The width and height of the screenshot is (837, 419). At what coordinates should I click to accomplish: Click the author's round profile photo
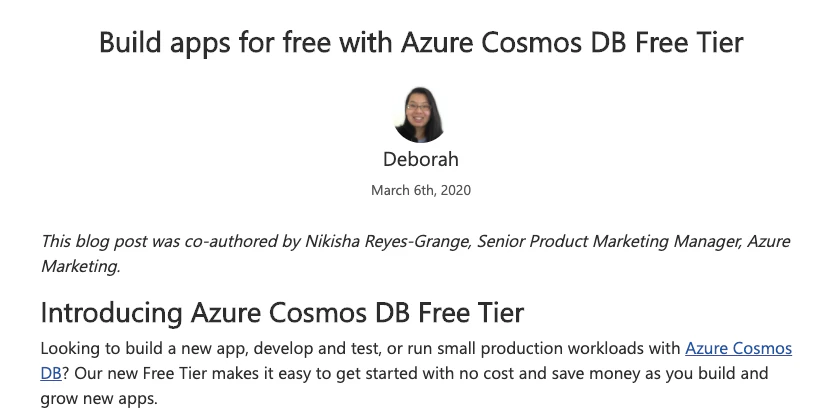[x=421, y=115]
